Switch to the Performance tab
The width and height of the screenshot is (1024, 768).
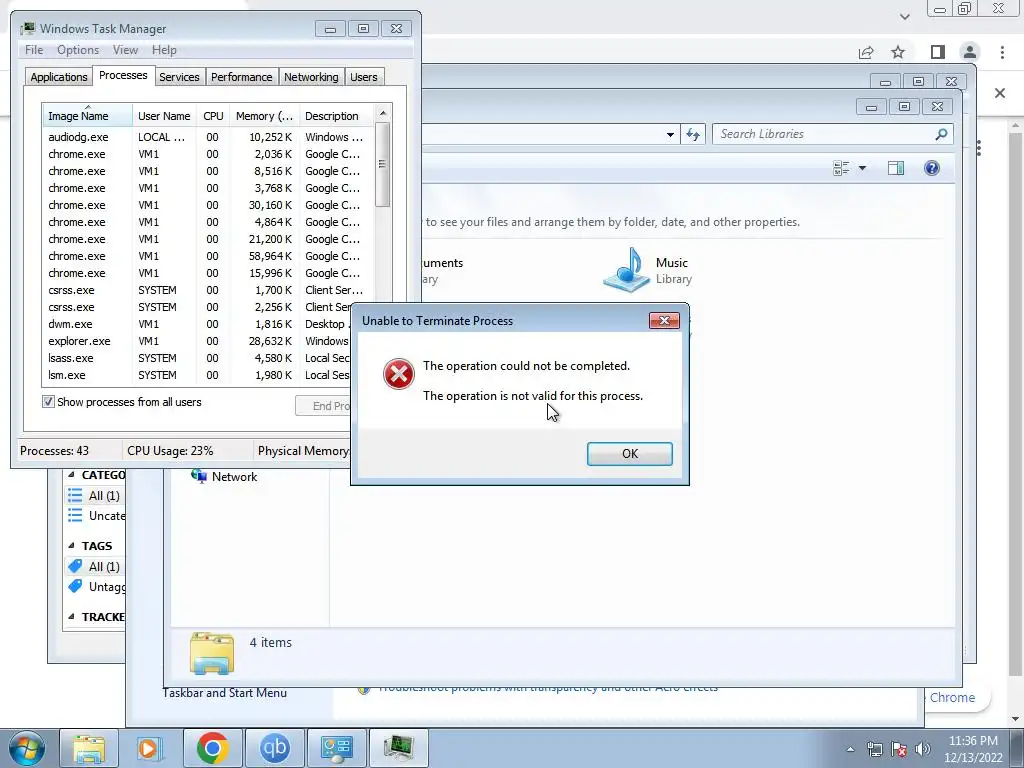point(241,76)
